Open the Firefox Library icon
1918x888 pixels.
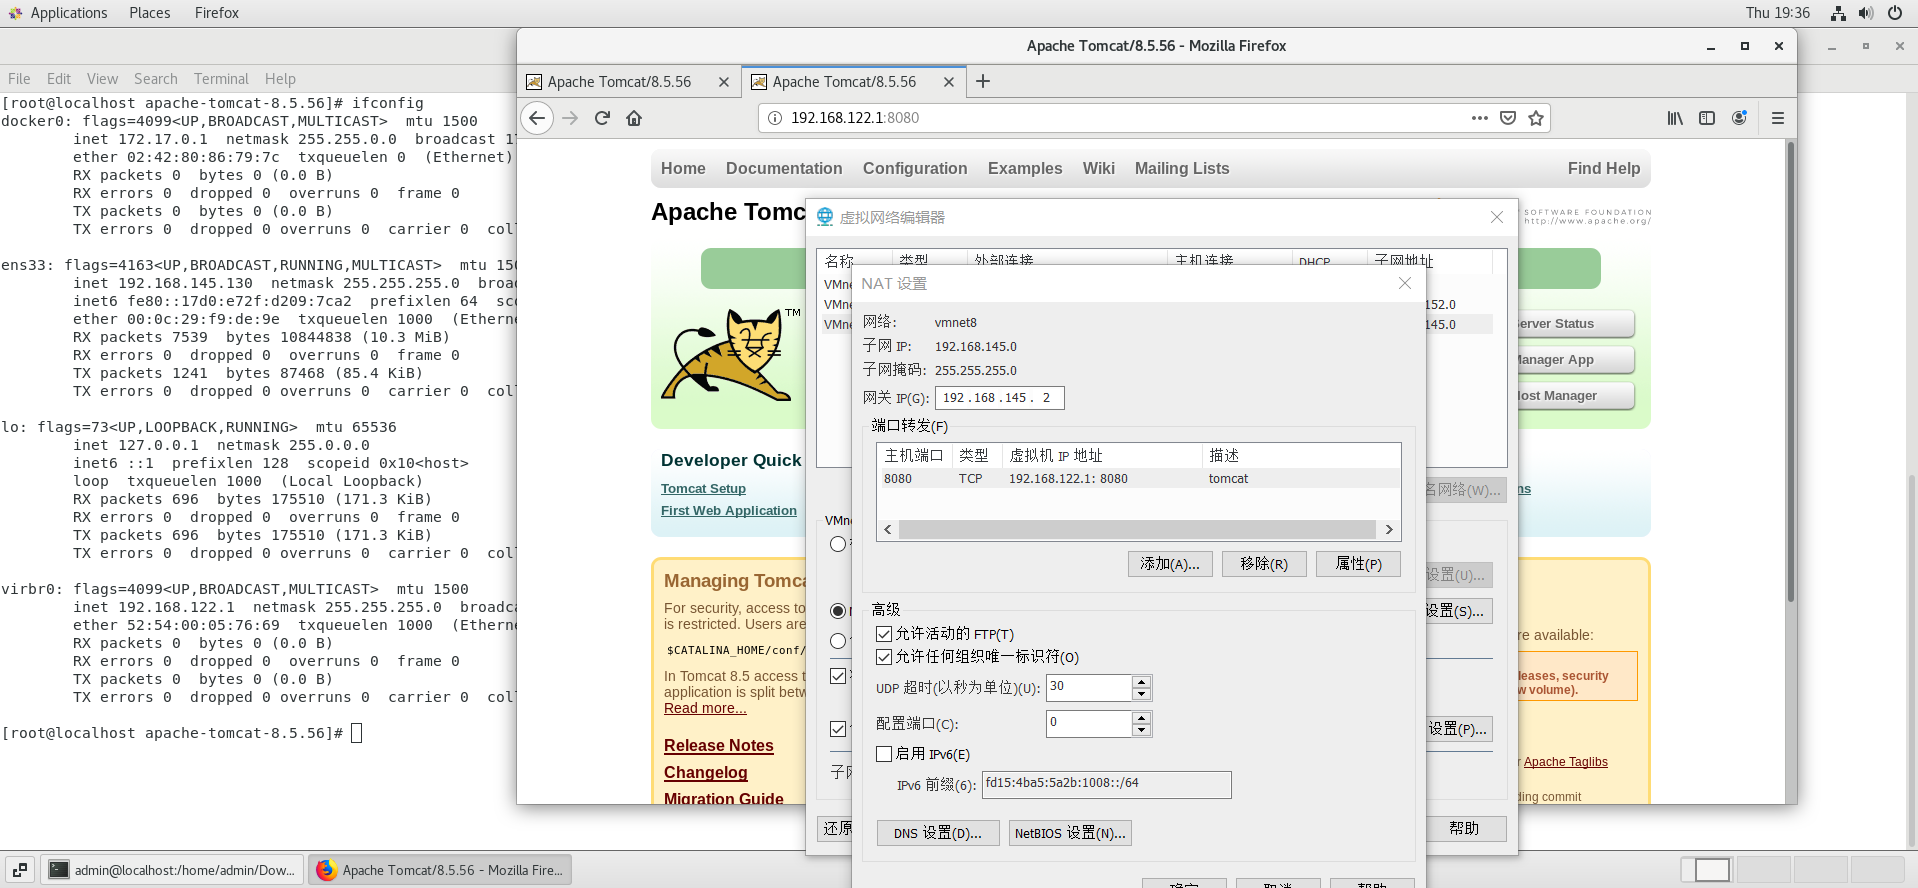pyautogui.click(x=1675, y=118)
